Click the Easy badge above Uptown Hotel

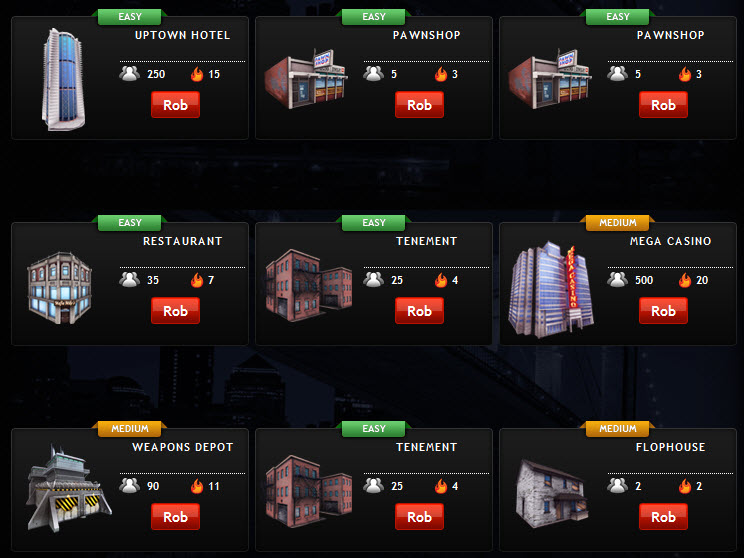coord(130,17)
